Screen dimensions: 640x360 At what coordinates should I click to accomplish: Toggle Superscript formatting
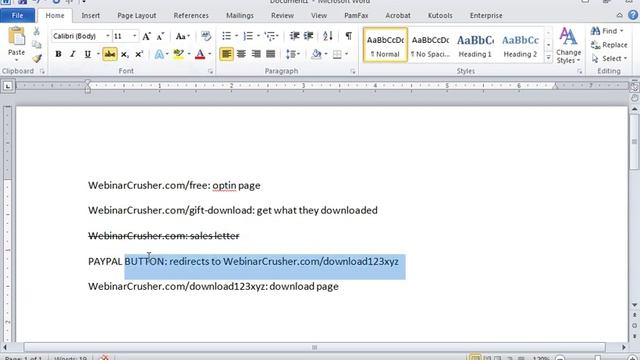[x=139, y=54]
